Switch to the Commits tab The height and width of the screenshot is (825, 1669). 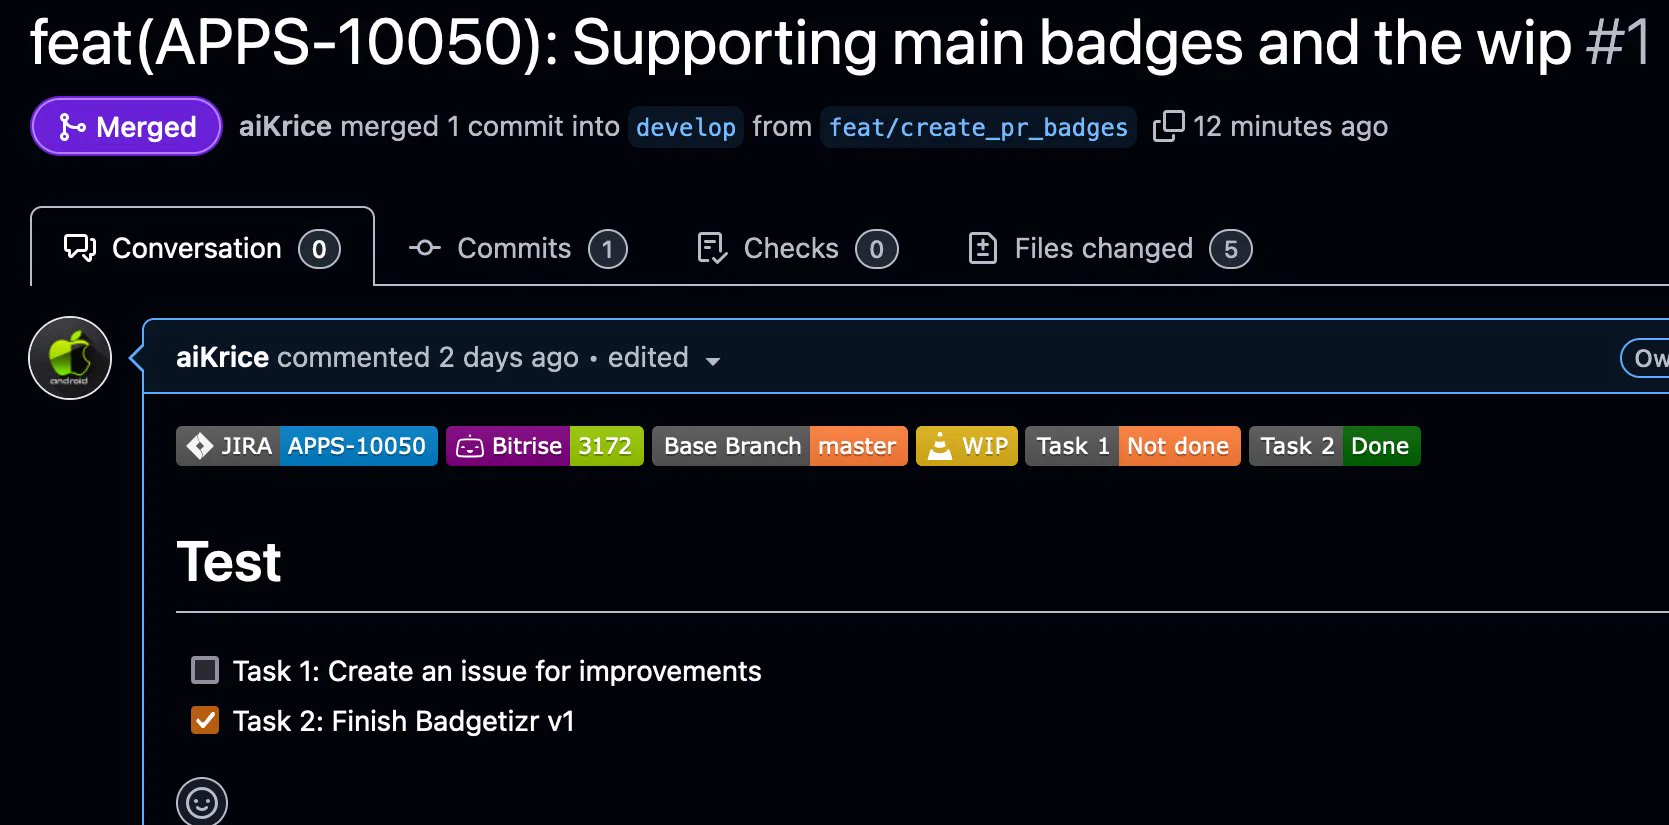[x=518, y=249]
